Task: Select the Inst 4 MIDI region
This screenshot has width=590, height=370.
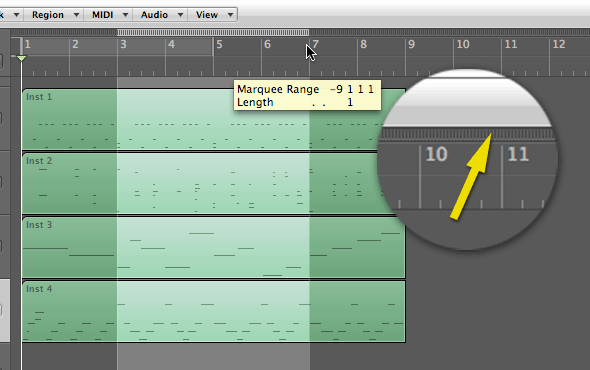Action: (x=214, y=311)
